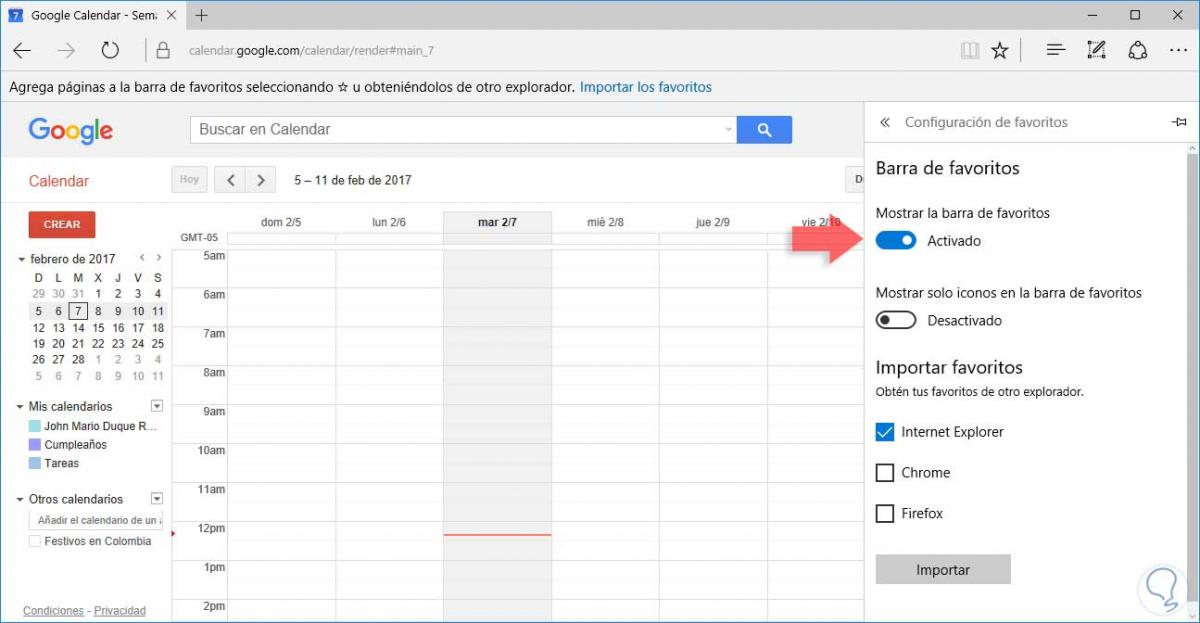This screenshot has width=1200, height=623.
Task: Open the Calendar search options dropdown arrow
Action: click(x=728, y=130)
